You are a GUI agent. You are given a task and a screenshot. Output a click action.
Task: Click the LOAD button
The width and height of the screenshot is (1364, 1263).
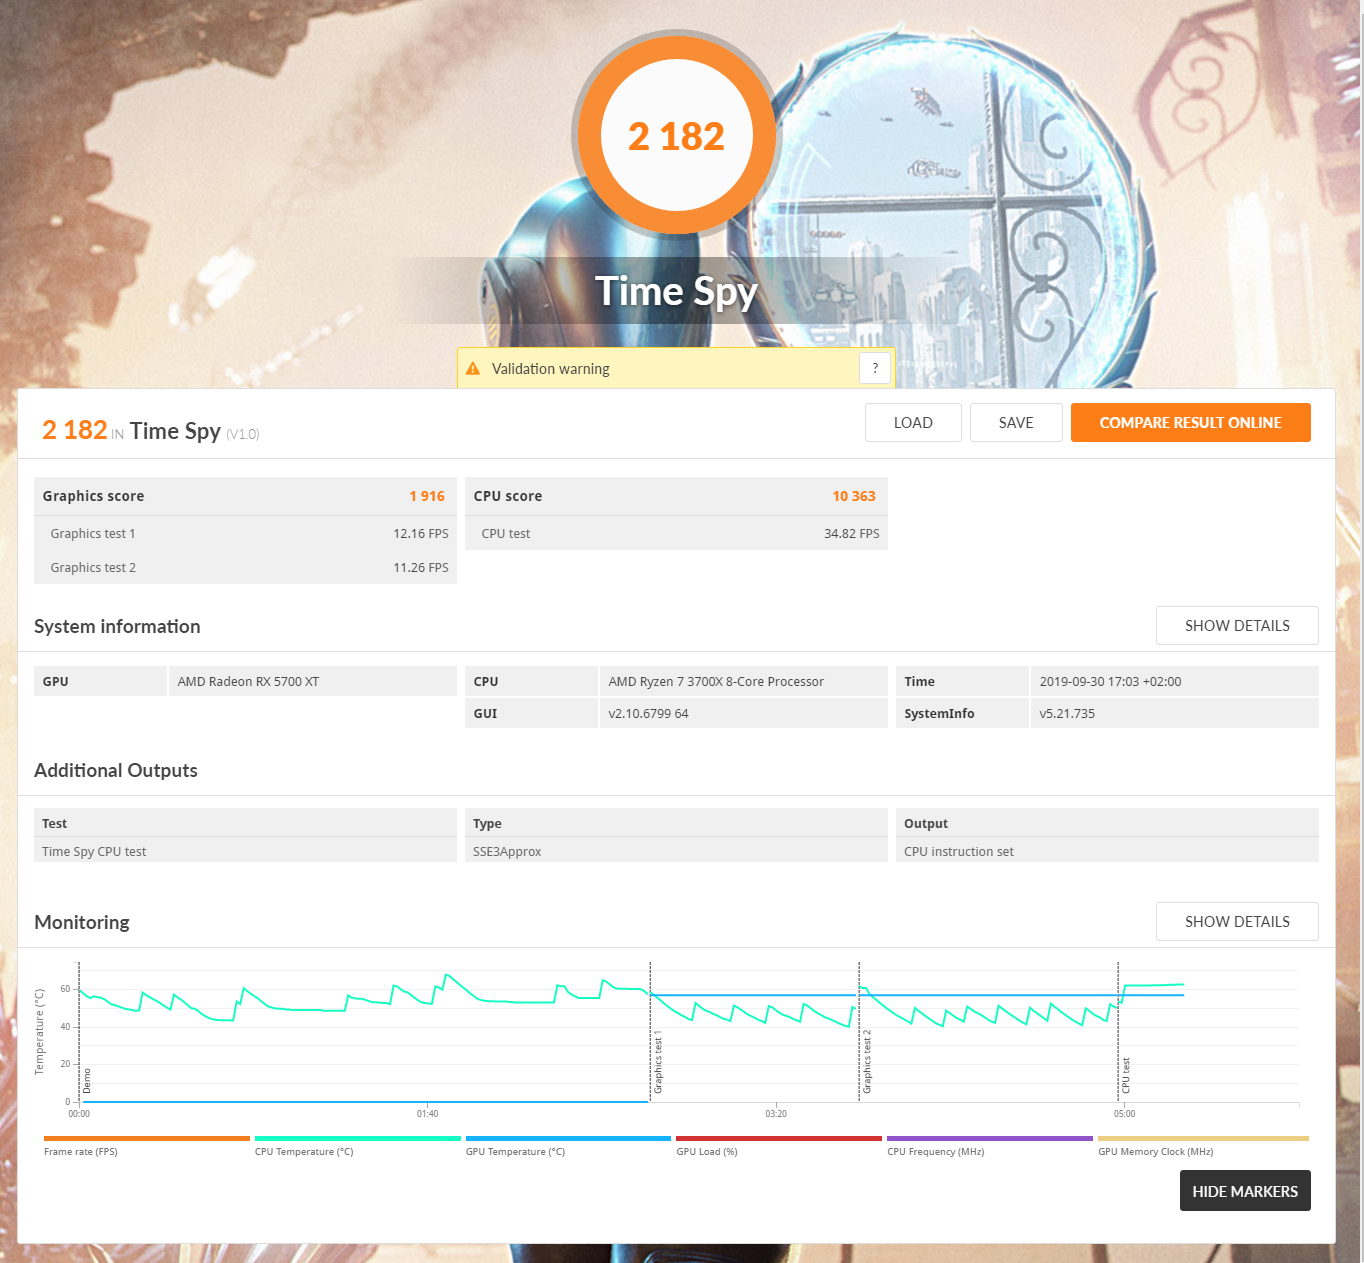913,423
